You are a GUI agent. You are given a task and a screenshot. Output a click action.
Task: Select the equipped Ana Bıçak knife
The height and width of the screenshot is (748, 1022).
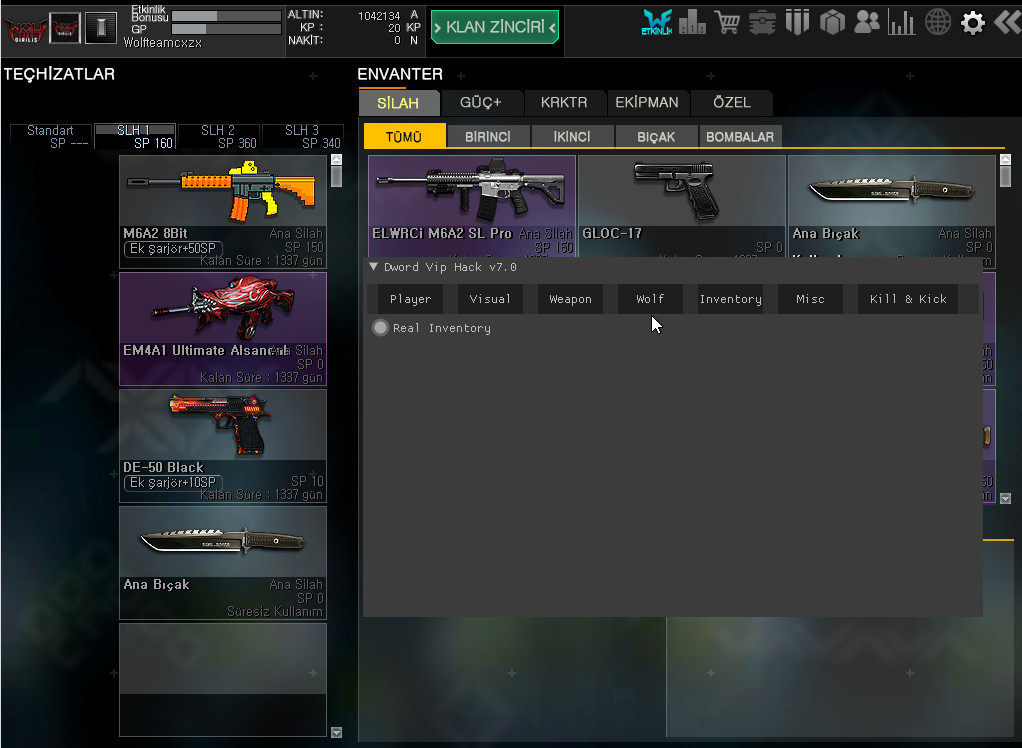tap(223, 563)
